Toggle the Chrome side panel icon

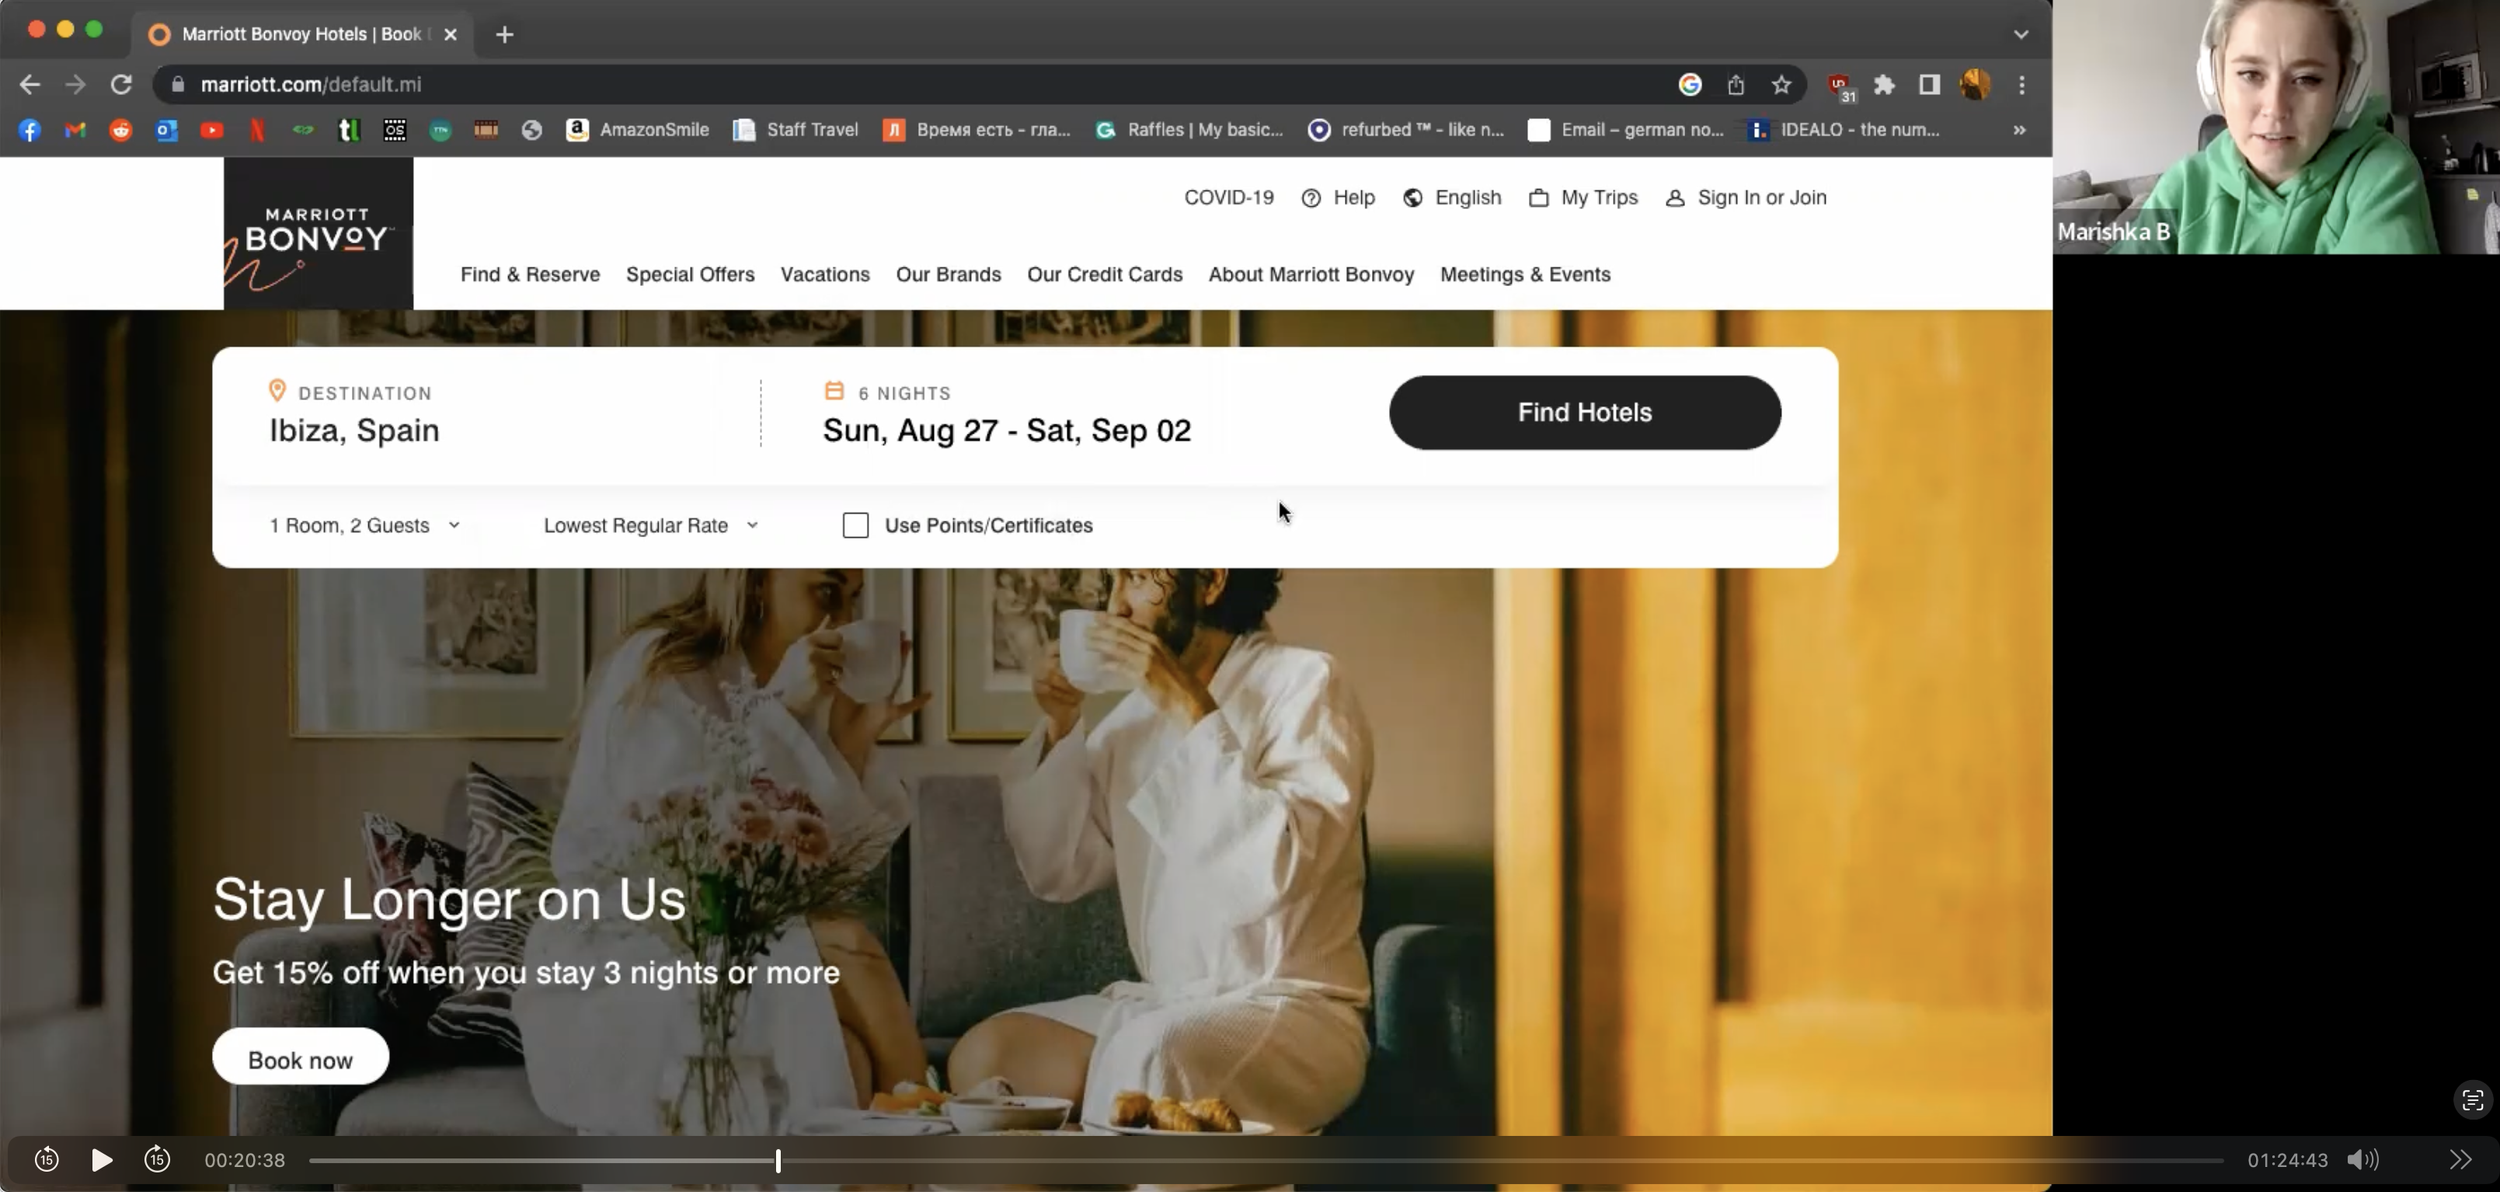(1929, 85)
